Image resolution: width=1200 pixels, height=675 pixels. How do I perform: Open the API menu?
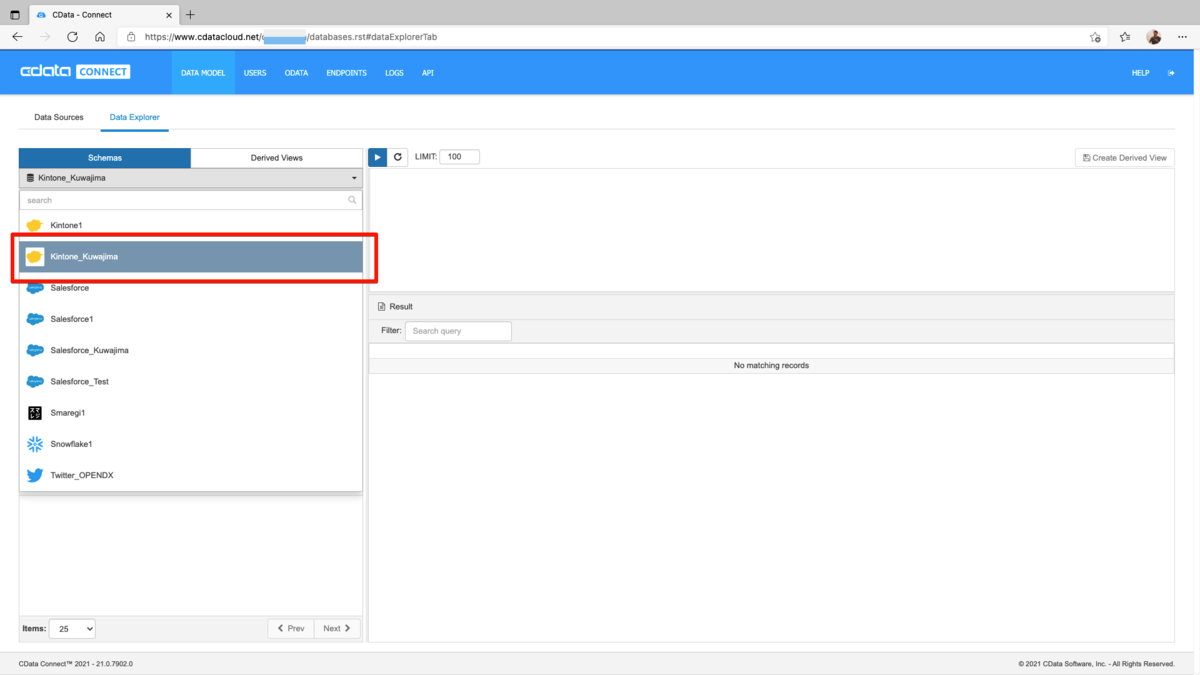[427, 73]
